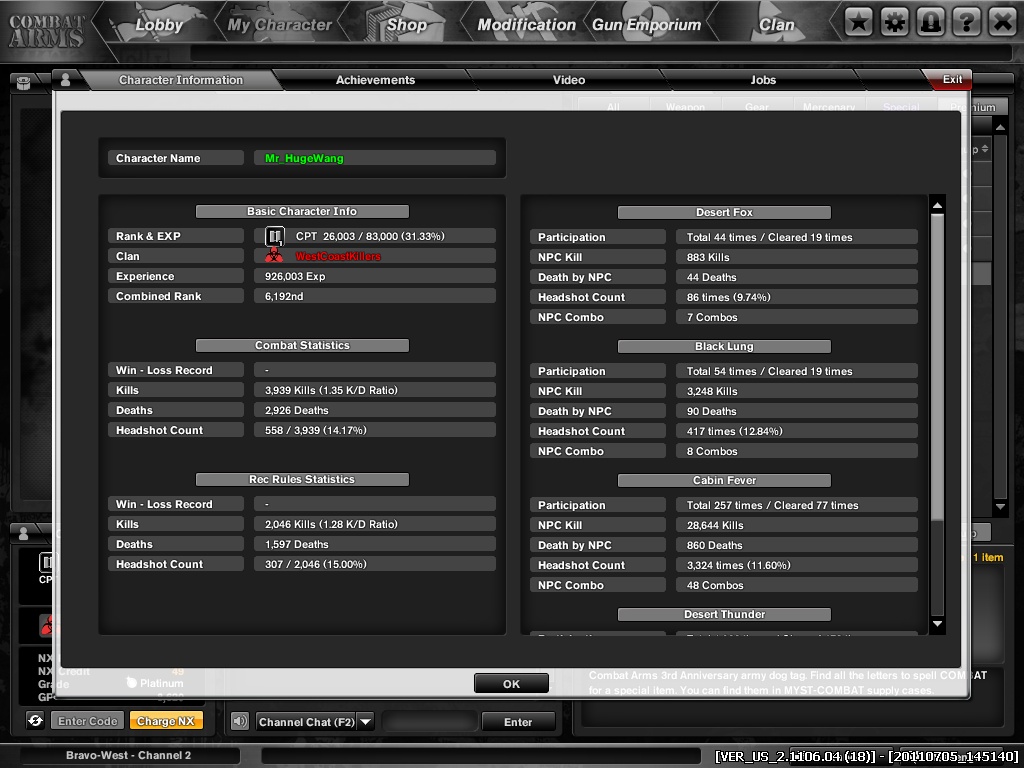Screen dimensions: 1024x768
Task: Click the 2,046 Kills (1.28 K/D Ratio) value
Action: 331,524
